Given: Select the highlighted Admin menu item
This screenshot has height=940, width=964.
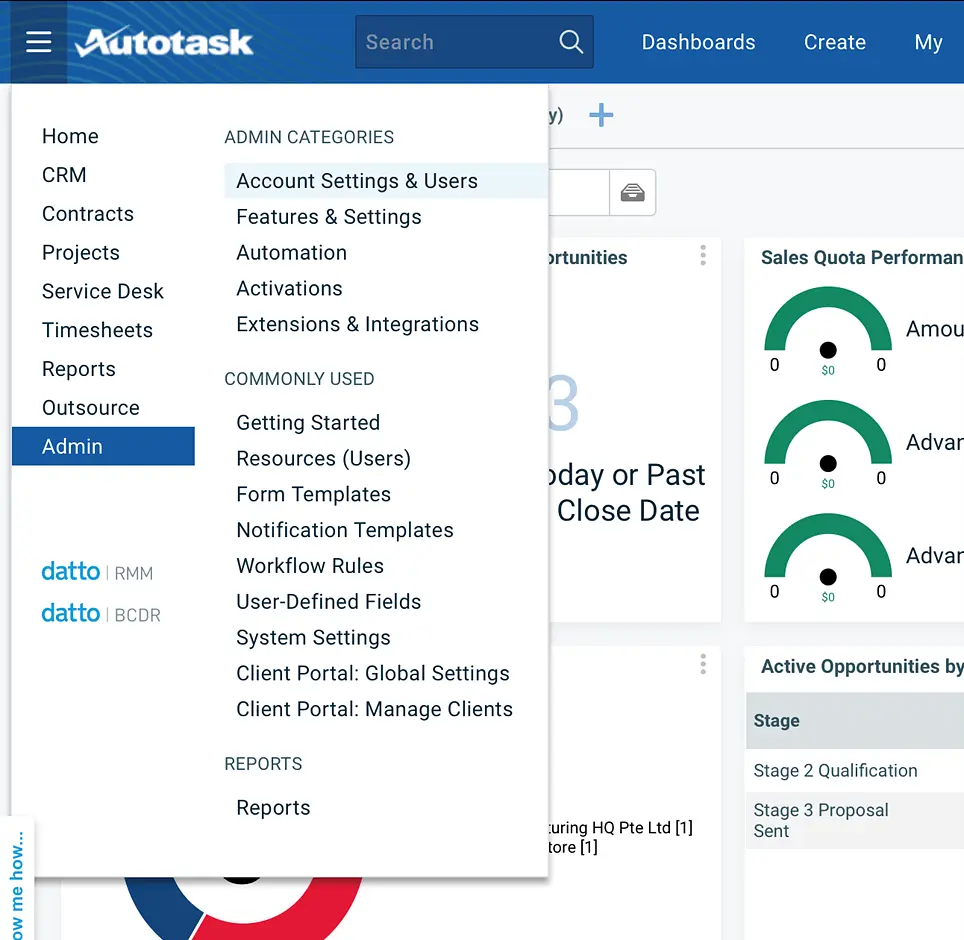Looking at the screenshot, I should 103,446.
